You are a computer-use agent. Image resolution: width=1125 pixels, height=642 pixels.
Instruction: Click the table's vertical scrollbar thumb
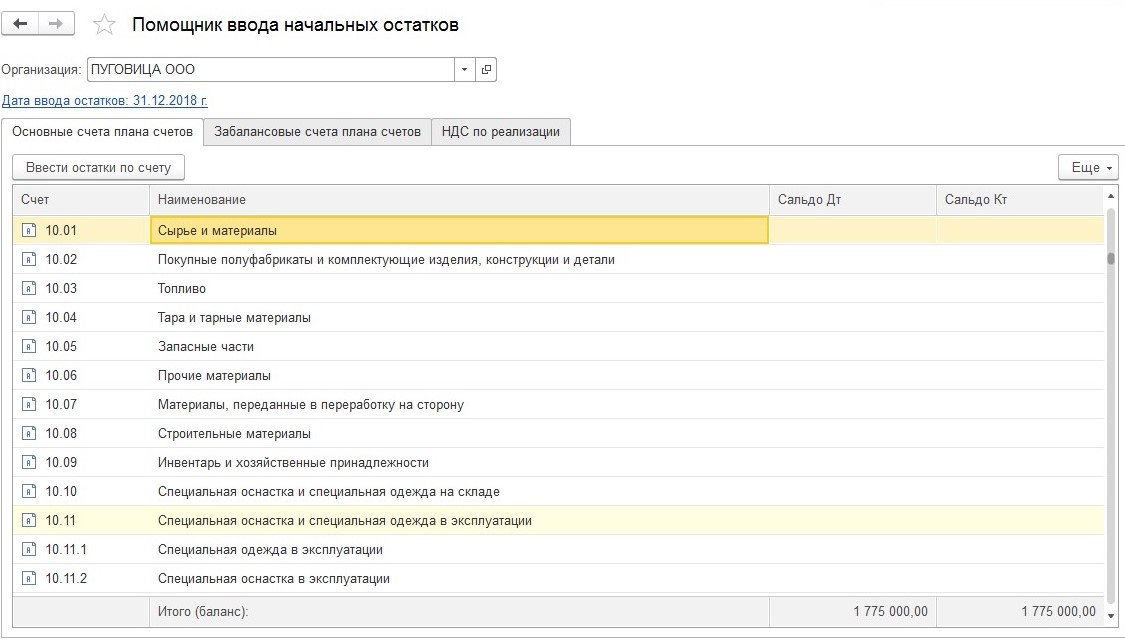click(x=1110, y=258)
